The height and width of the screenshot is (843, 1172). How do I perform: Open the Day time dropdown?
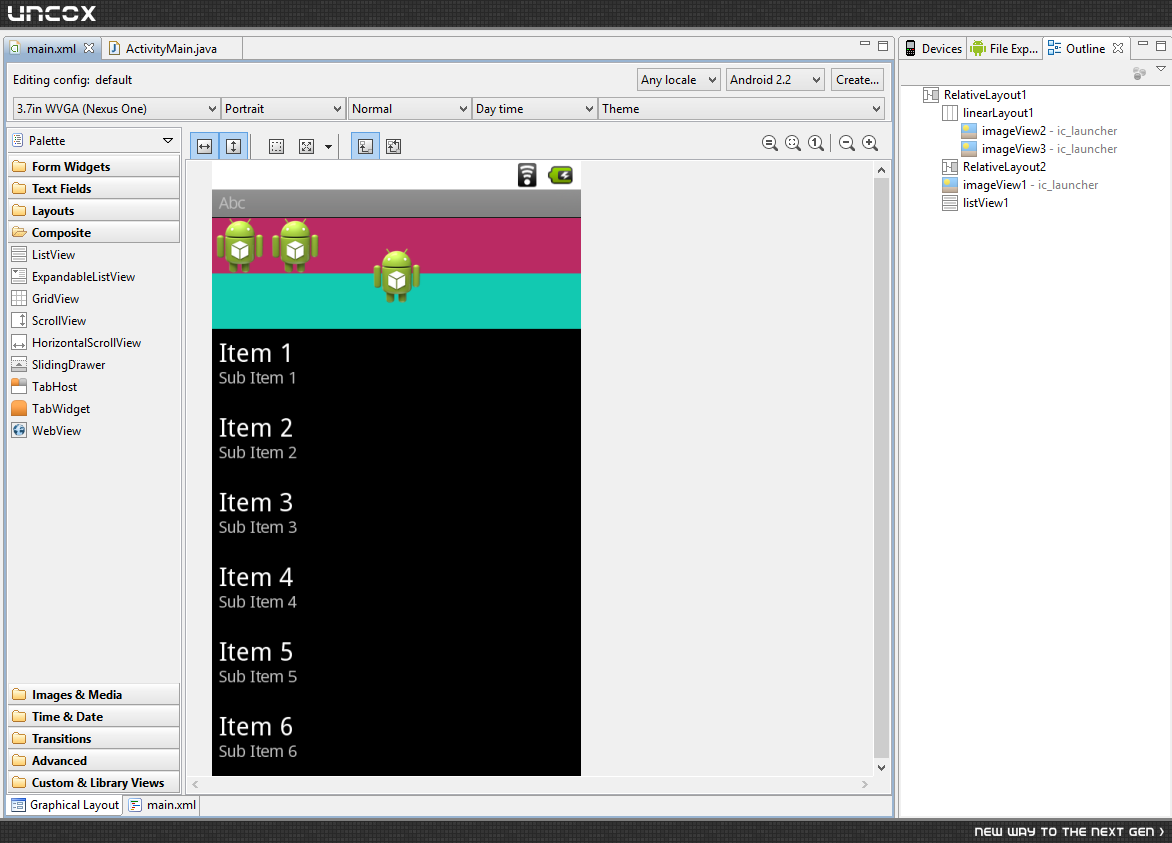(x=535, y=108)
